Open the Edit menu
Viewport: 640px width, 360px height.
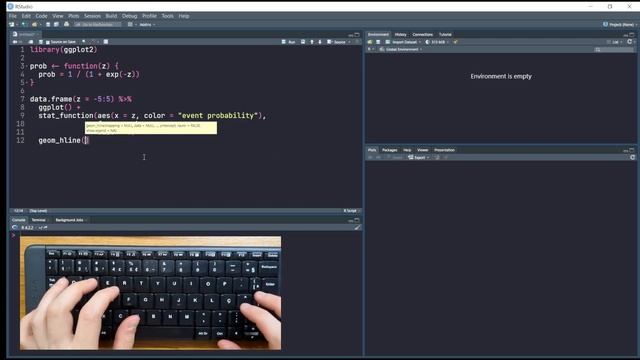(26, 16)
